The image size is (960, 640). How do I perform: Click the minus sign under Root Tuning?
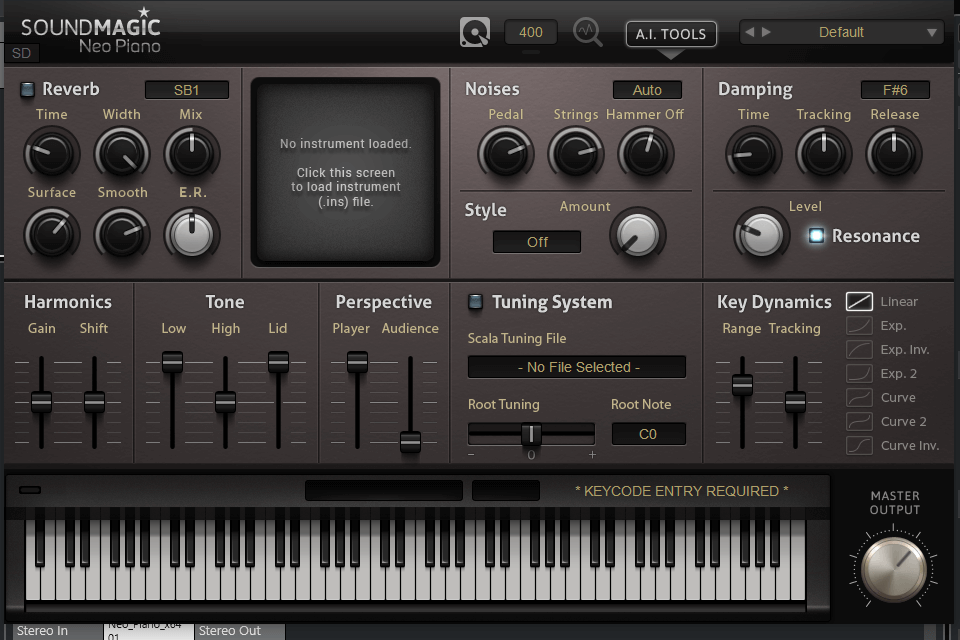click(x=471, y=454)
